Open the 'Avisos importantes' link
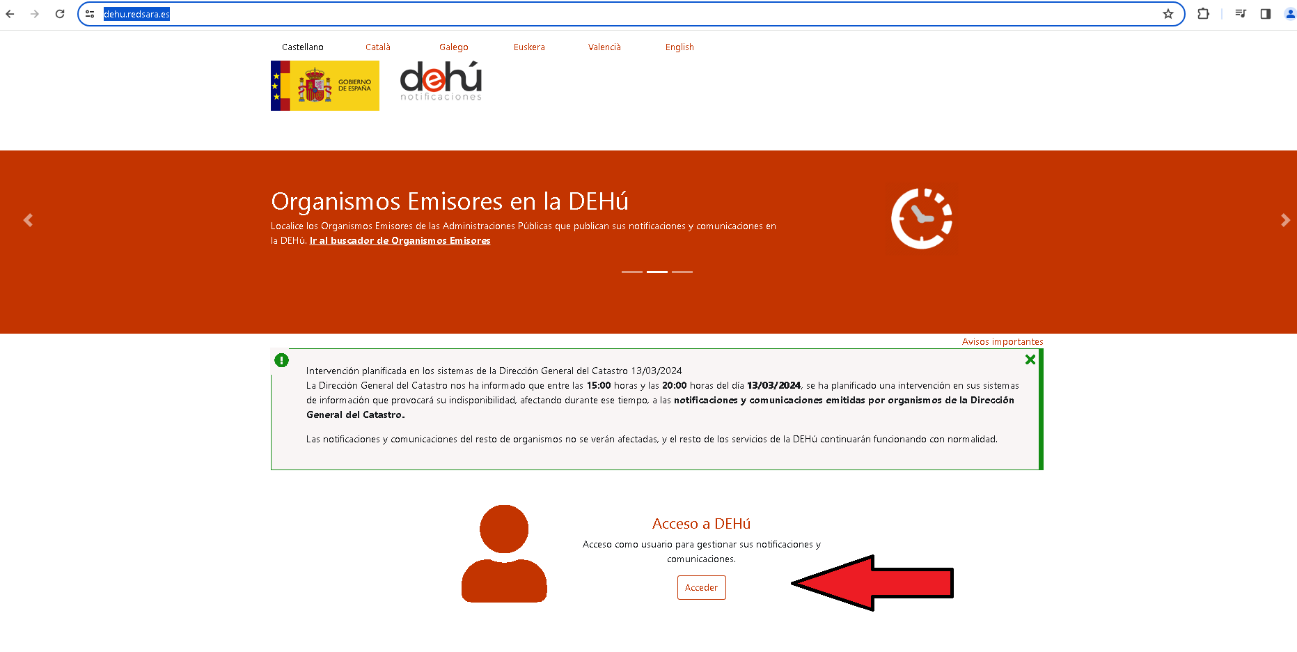The width and height of the screenshot is (1297, 652). (1002, 342)
